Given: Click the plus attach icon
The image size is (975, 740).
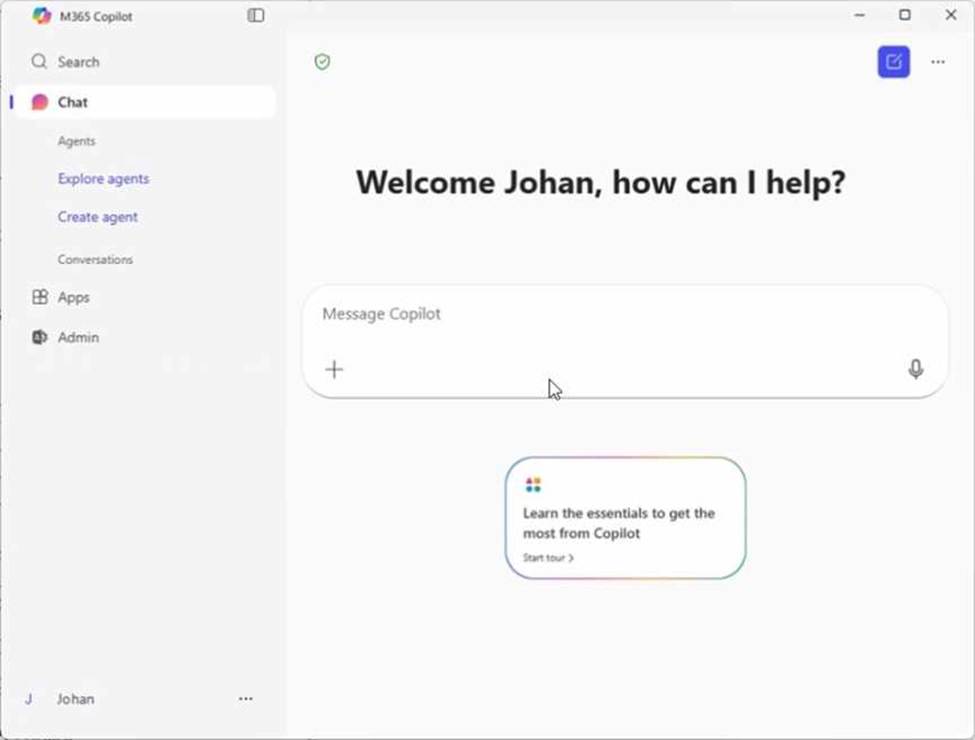Looking at the screenshot, I should pos(334,369).
